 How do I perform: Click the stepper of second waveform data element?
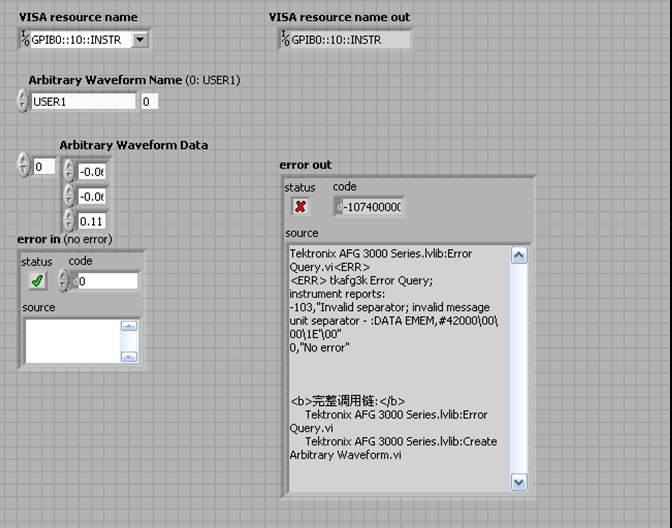pyautogui.click(x=69, y=196)
